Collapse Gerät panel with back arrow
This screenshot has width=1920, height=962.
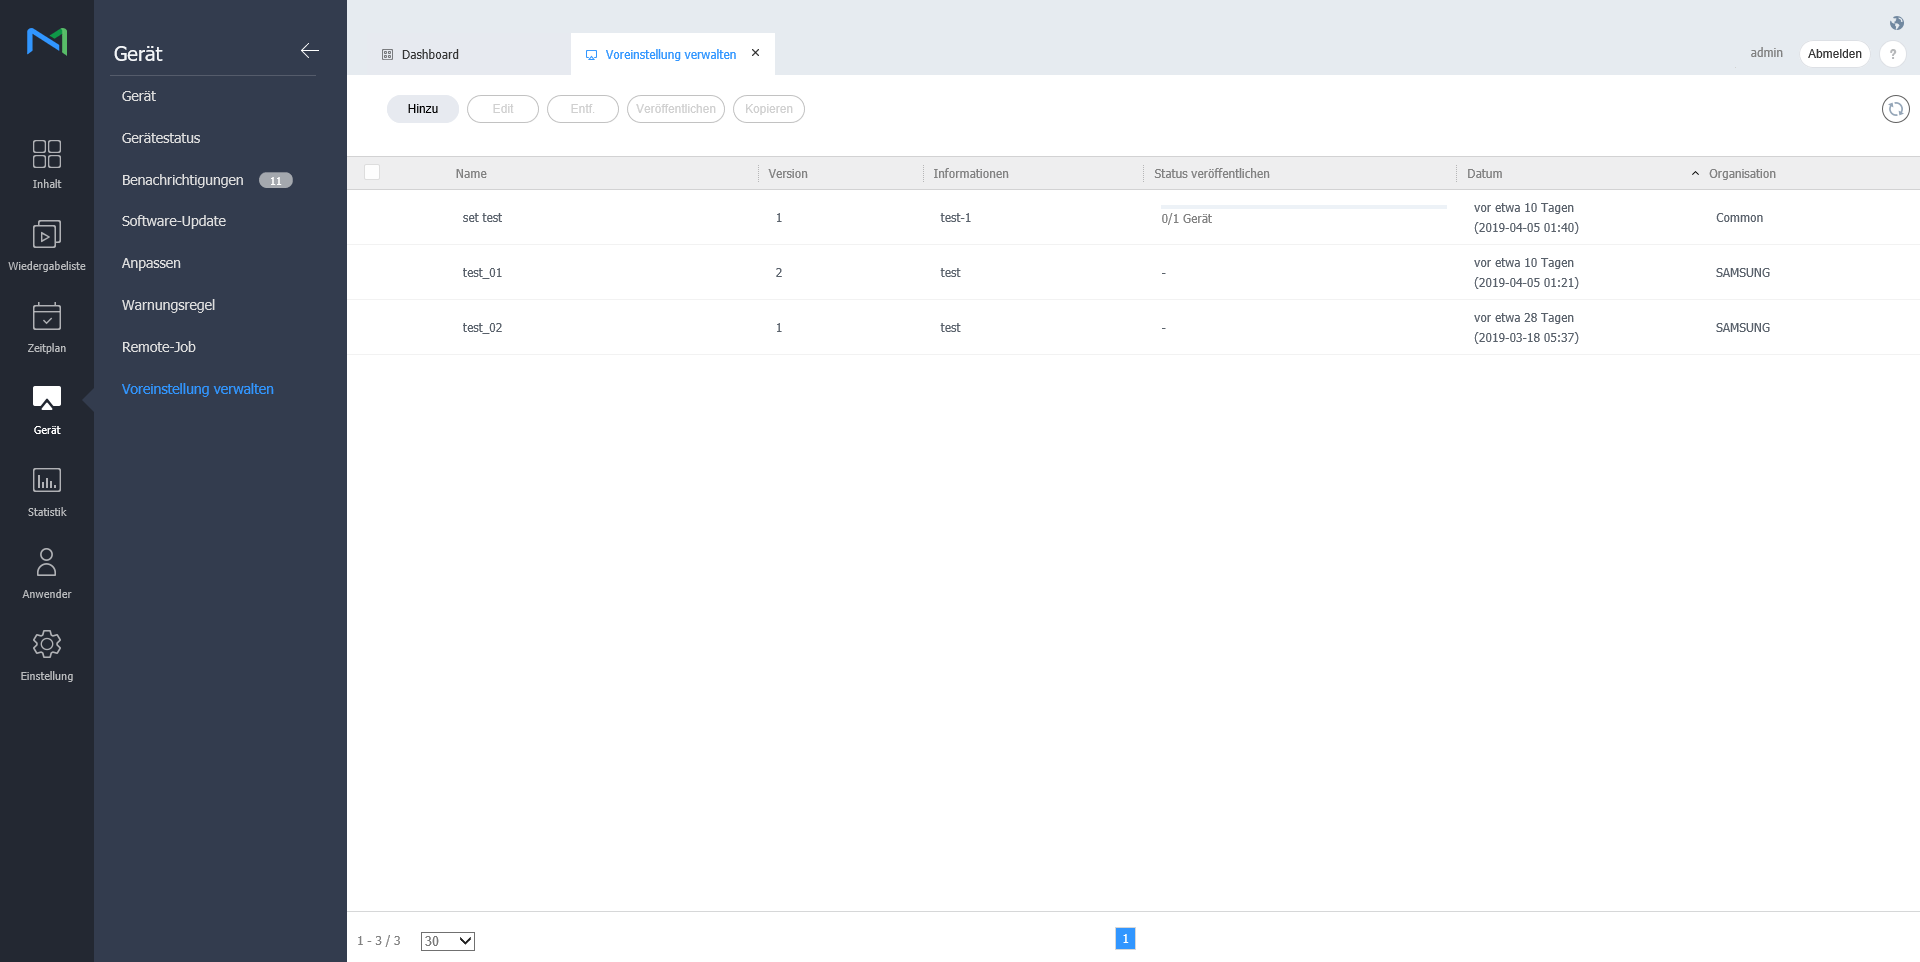point(310,51)
